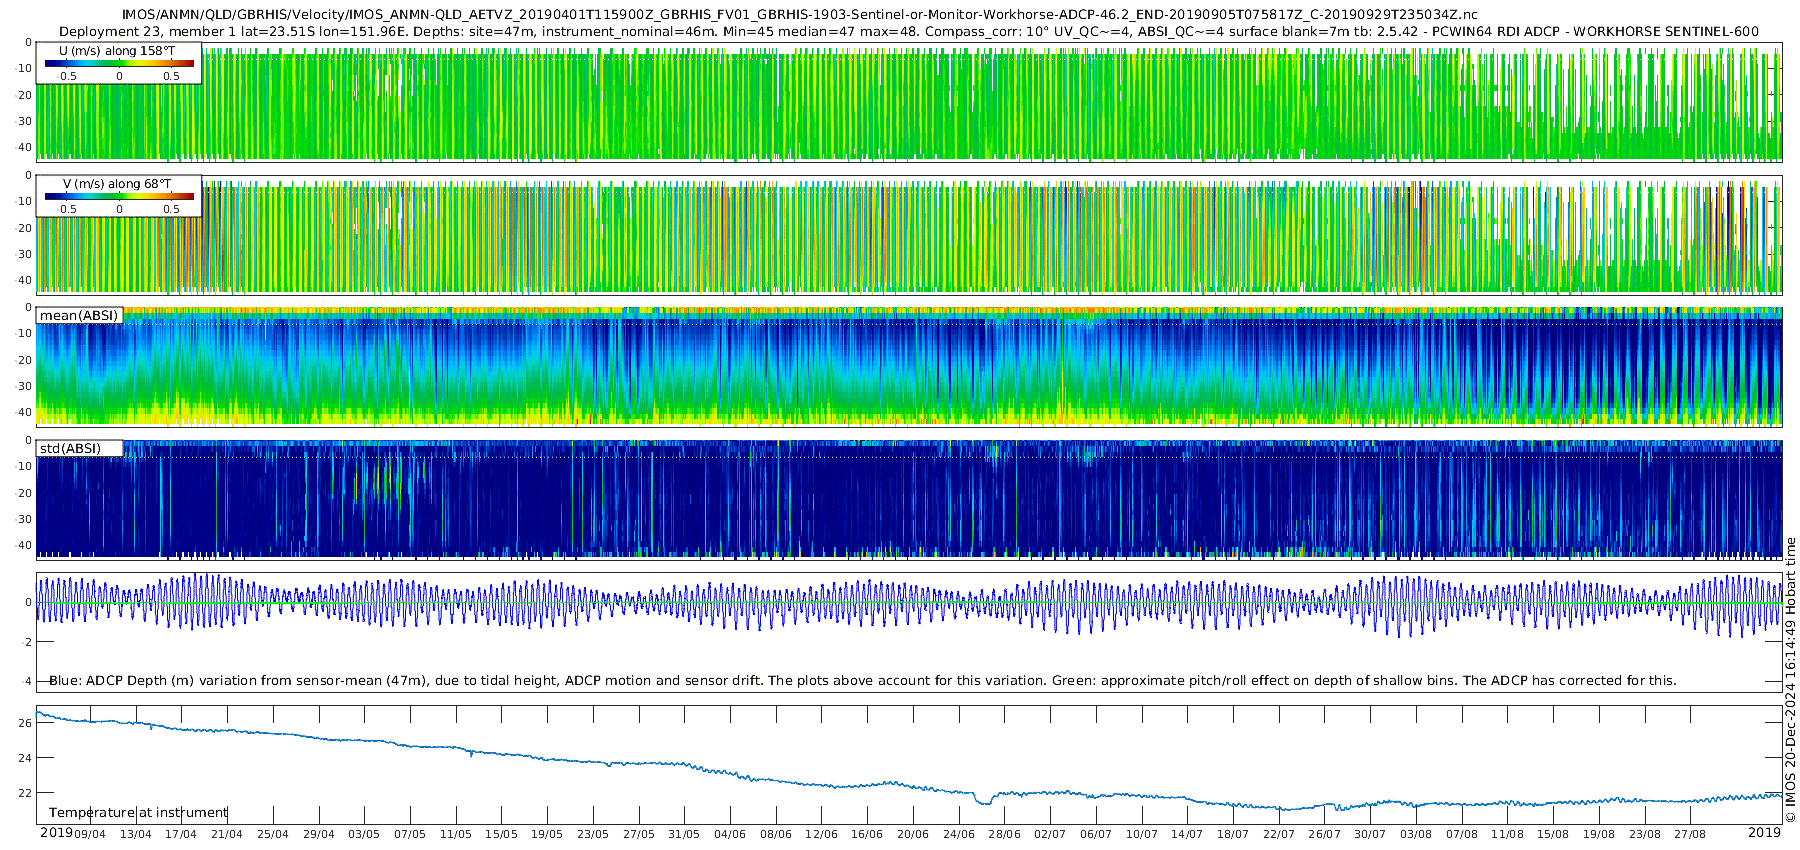1800x850 pixels.
Task: Select the 09/04 date tick label
Action: [x=90, y=834]
